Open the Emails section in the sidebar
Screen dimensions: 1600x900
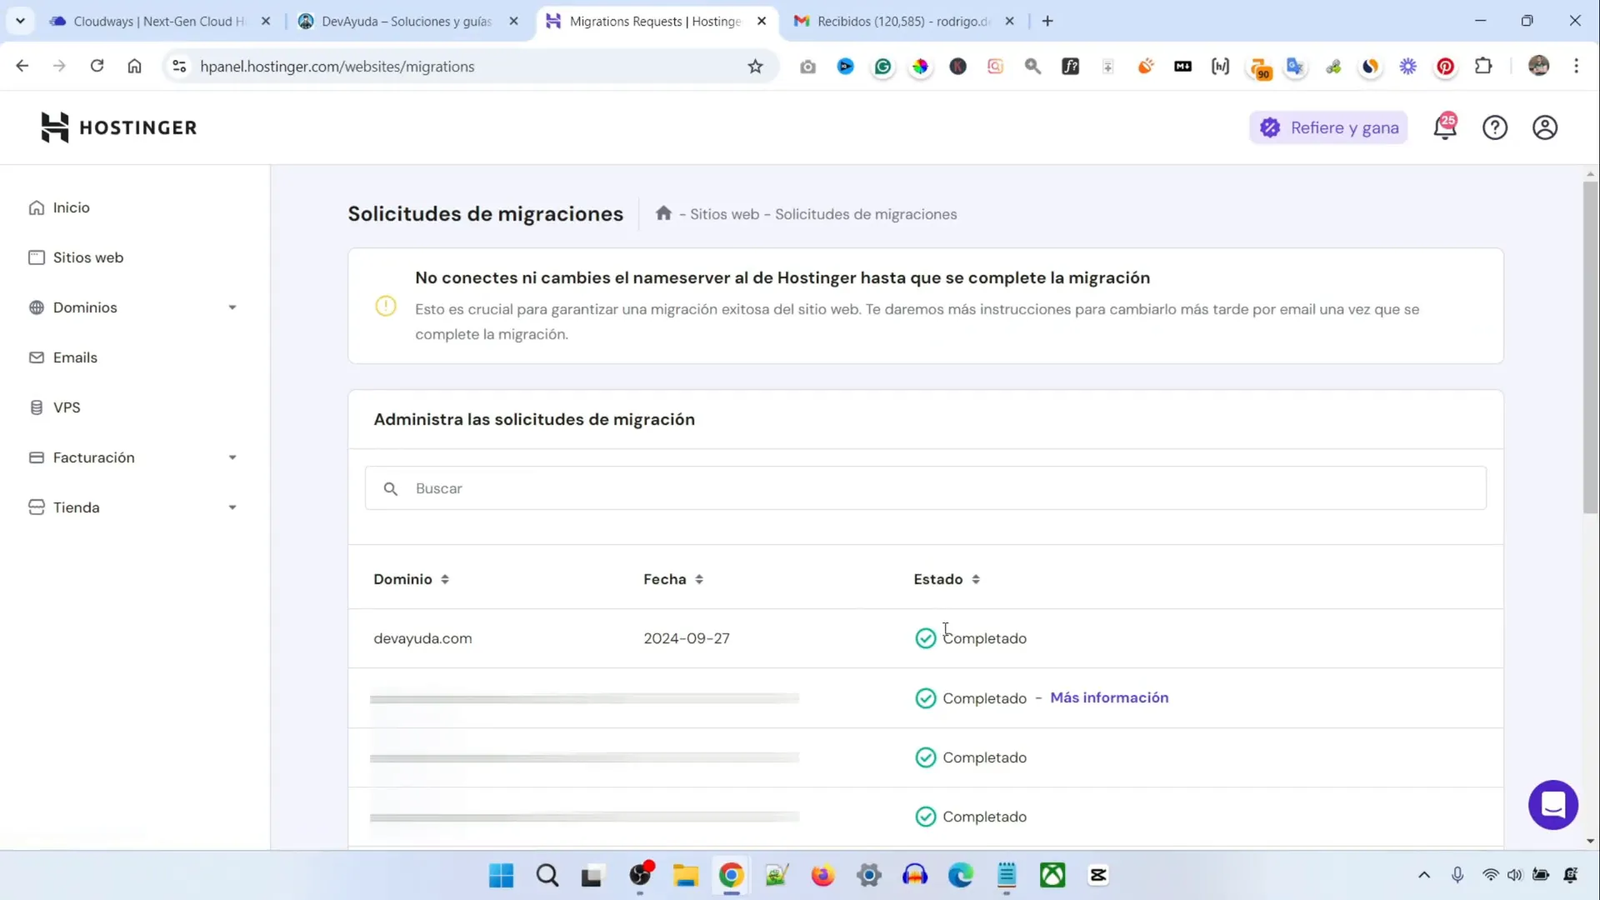(x=75, y=357)
